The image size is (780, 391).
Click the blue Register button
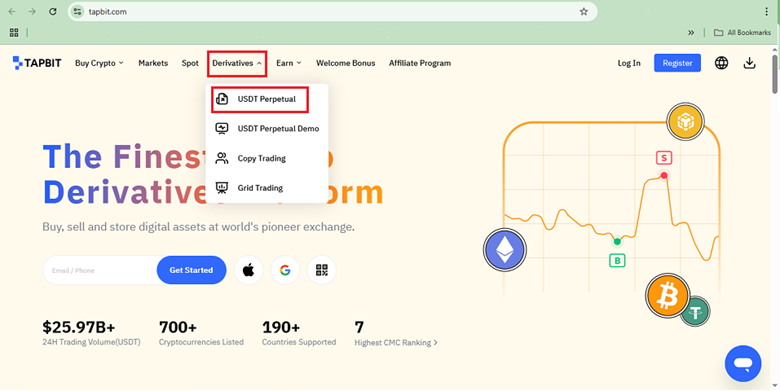pyautogui.click(x=677, y=63)
